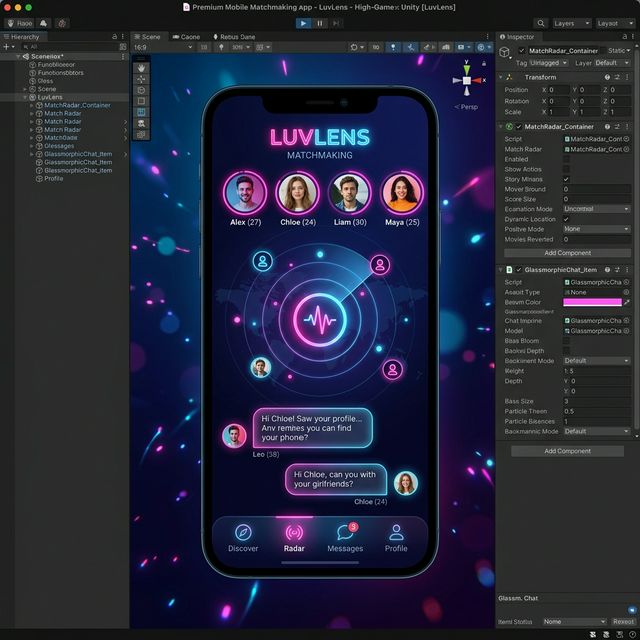This screenshot has width=640, height=640.
Task: Click the object picker on Script field
Action: (x=626, y=139)
